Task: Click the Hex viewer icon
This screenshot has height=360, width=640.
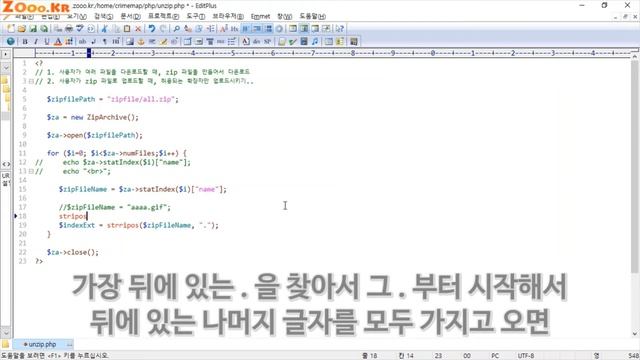Action: (234, 29)
